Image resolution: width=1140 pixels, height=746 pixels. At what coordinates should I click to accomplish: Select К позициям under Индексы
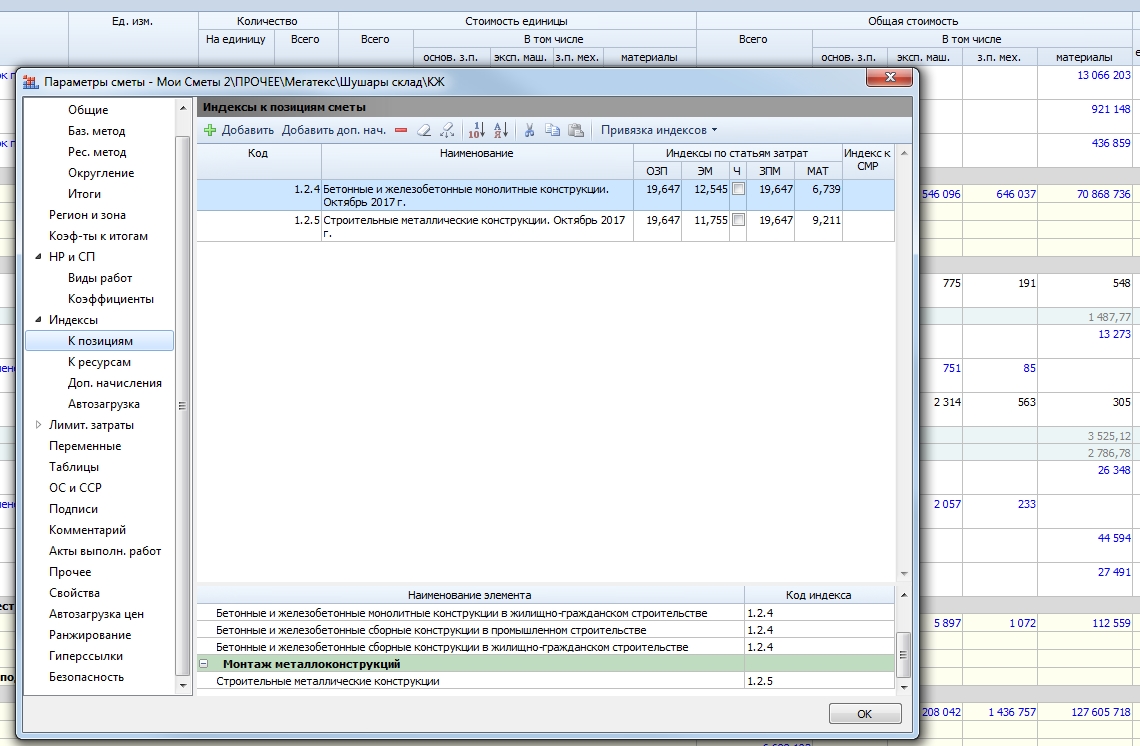tap(100, 341)
